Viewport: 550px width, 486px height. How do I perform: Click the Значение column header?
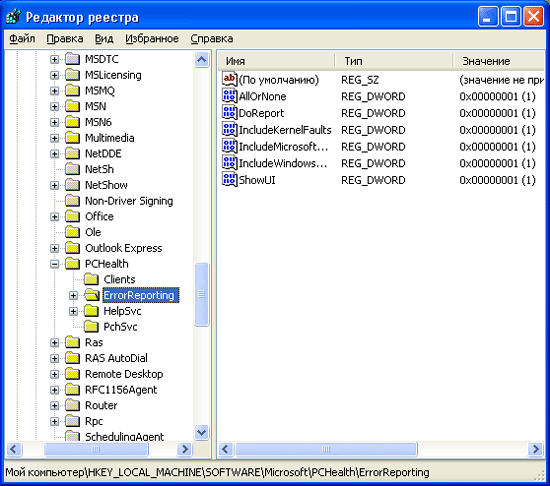[x=498, y=61]
